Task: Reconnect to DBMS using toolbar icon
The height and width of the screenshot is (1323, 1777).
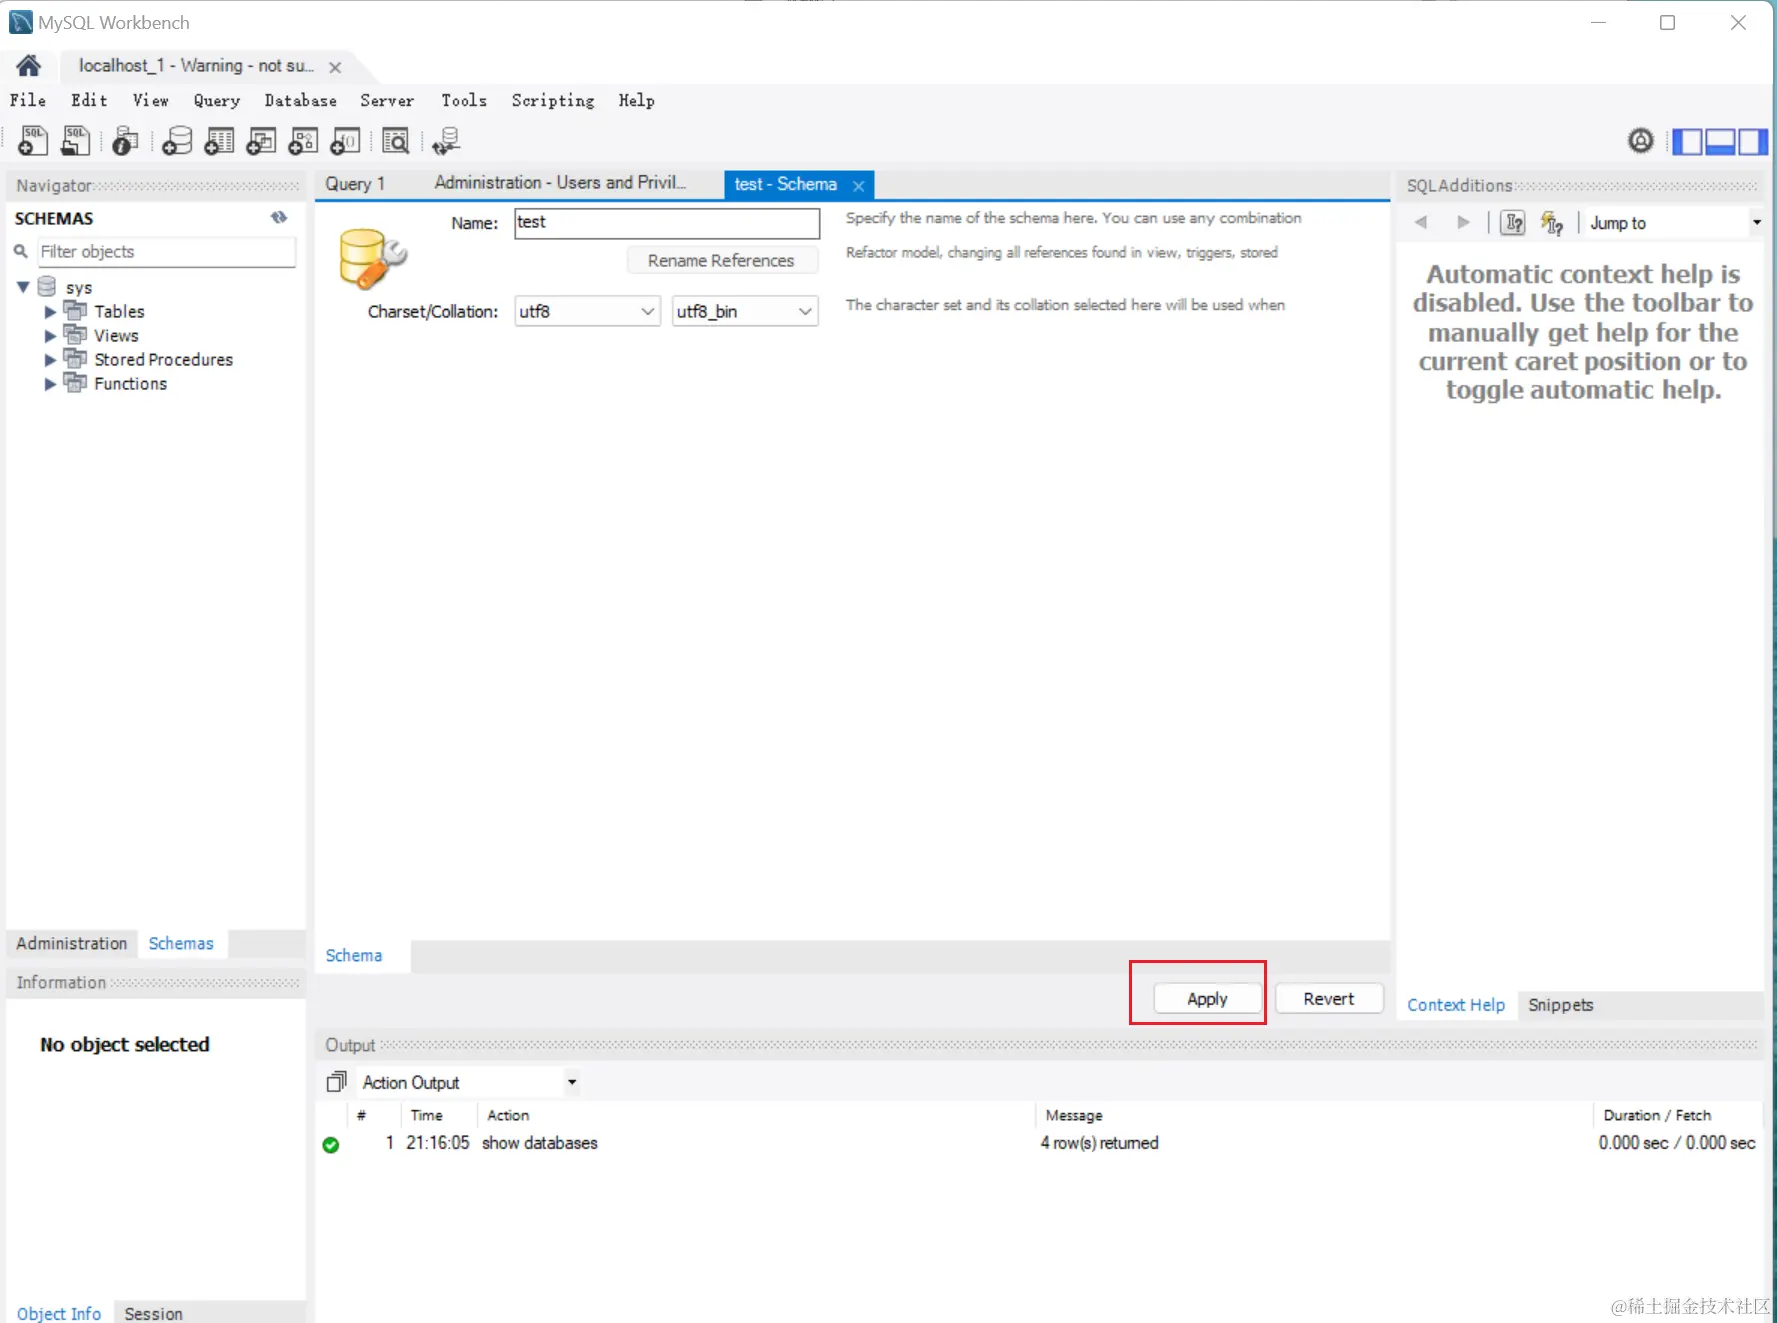Action: pos(446,141)
